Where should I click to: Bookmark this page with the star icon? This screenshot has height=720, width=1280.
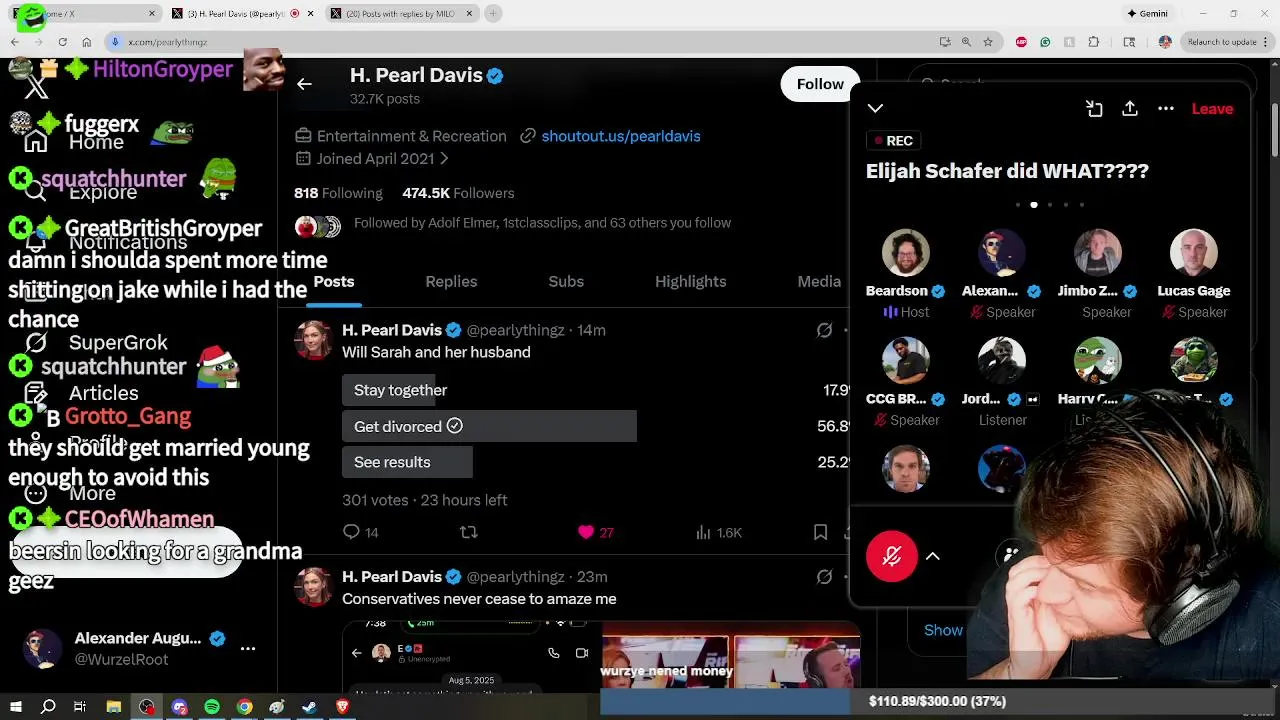point(988,42)
